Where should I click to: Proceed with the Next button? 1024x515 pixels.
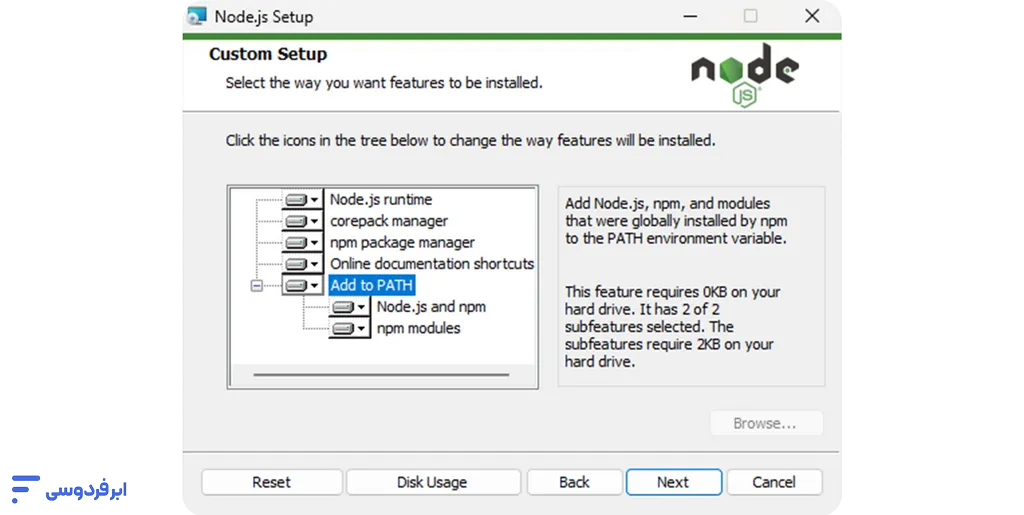coord(673,482)
